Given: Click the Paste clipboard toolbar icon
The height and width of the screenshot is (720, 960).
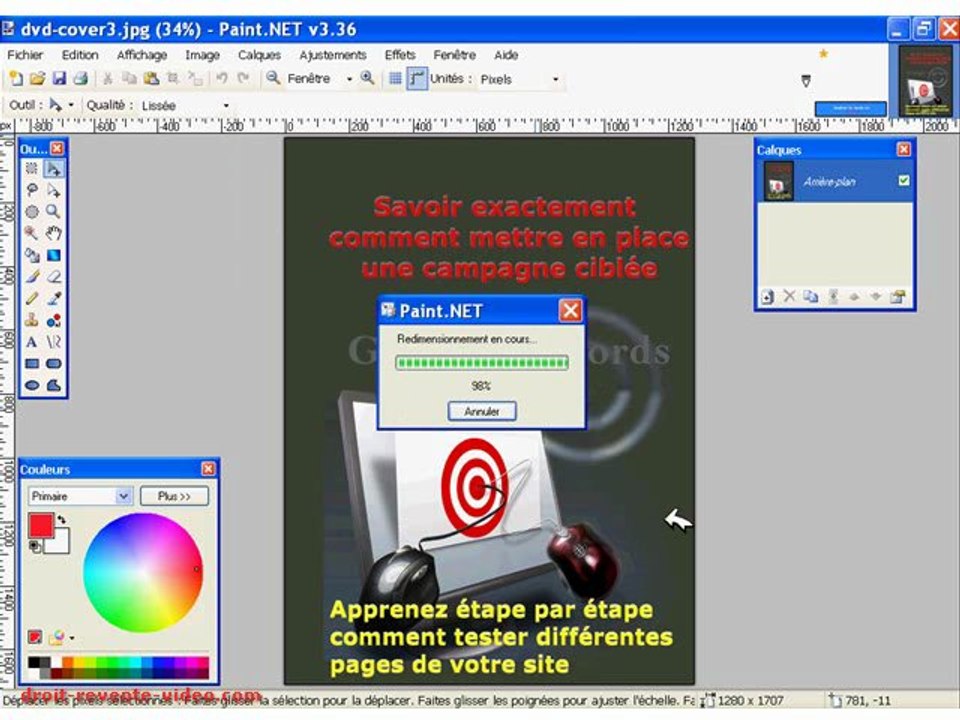Looking at the screenshot, I should point(151,78).
